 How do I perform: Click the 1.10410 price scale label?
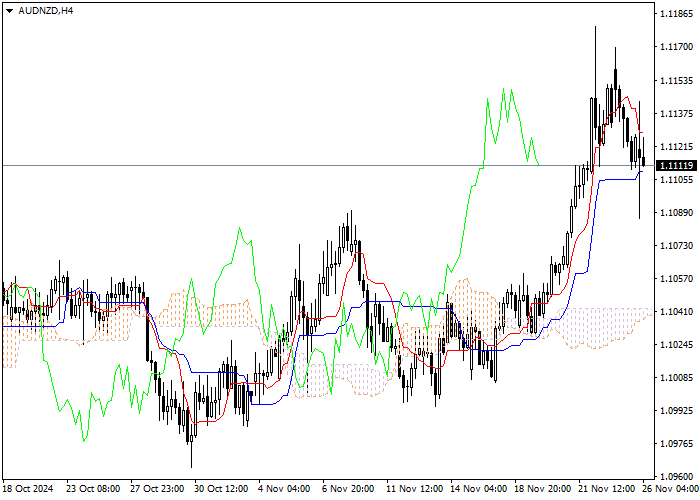click(x=676, y=312)
